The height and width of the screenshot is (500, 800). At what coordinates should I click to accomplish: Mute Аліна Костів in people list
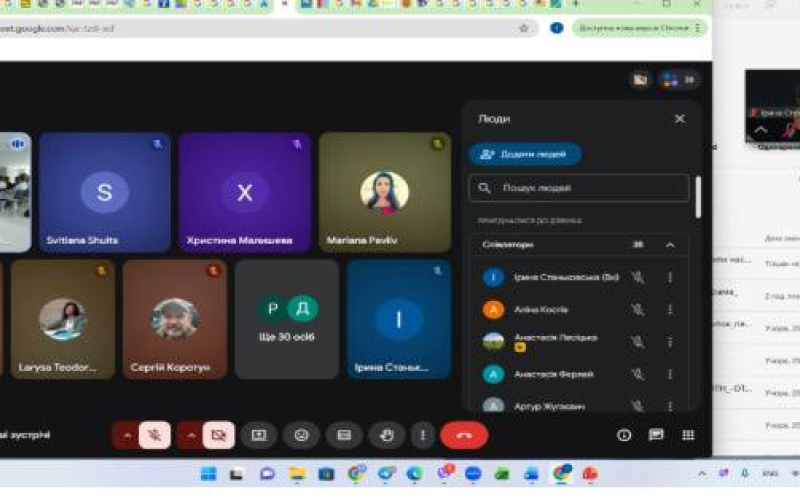[x=638, y=310]
